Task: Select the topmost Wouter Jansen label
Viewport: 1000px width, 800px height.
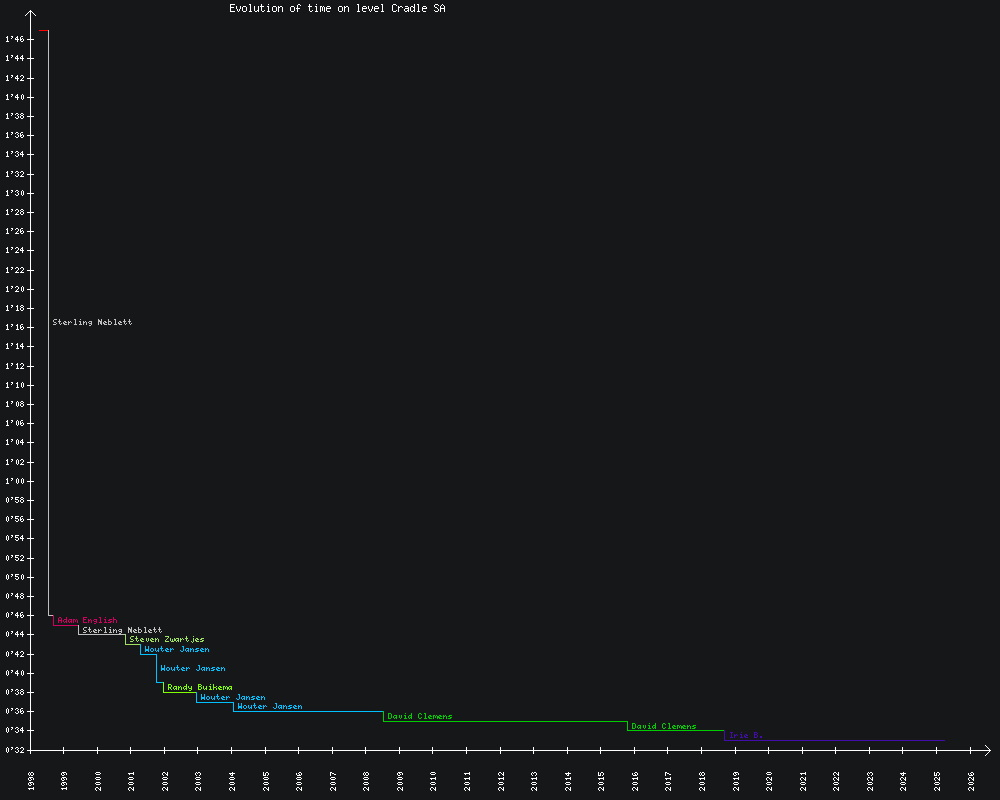Action: click(176, 650)
